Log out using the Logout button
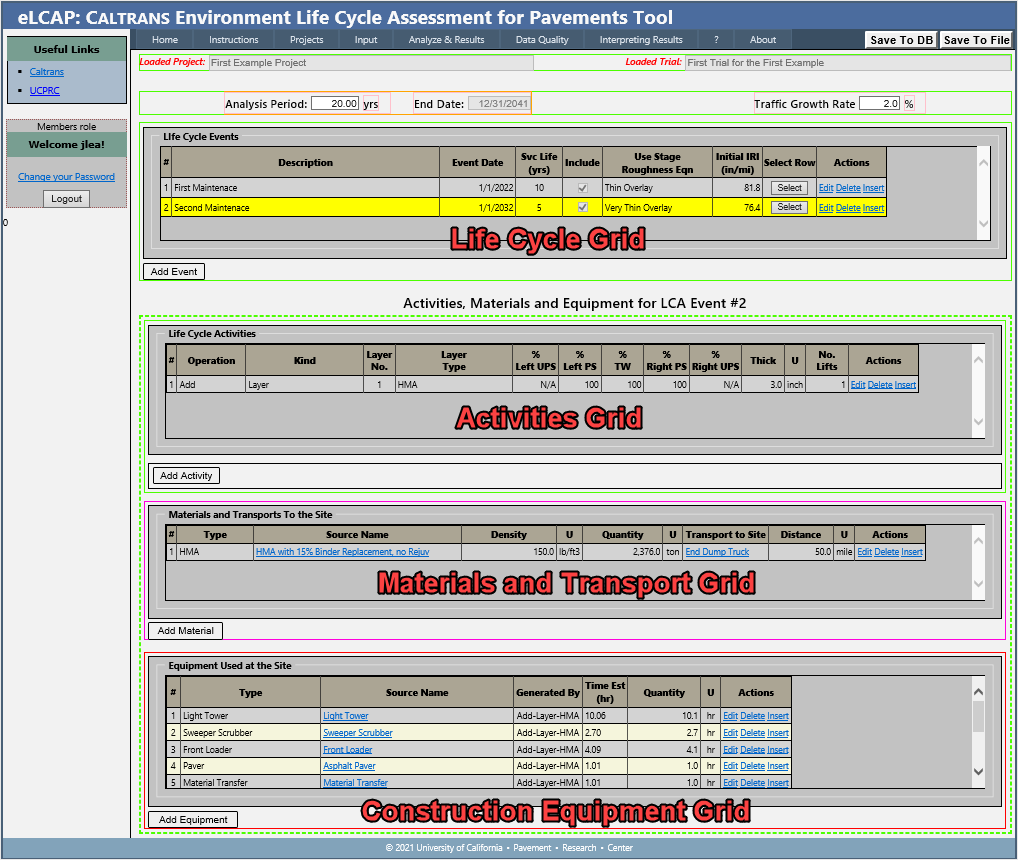 click(x=67, y=199)
